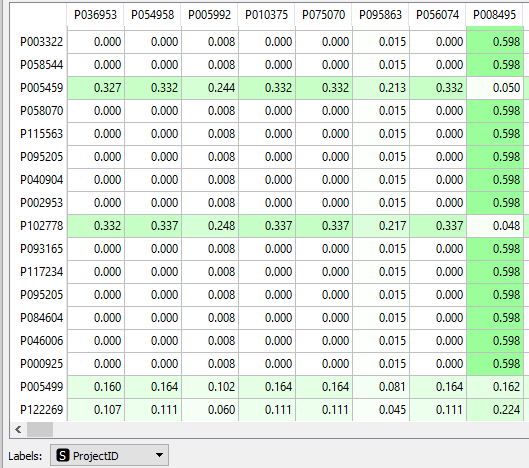
Task: Select row header P040904
Action: point(39,180)
